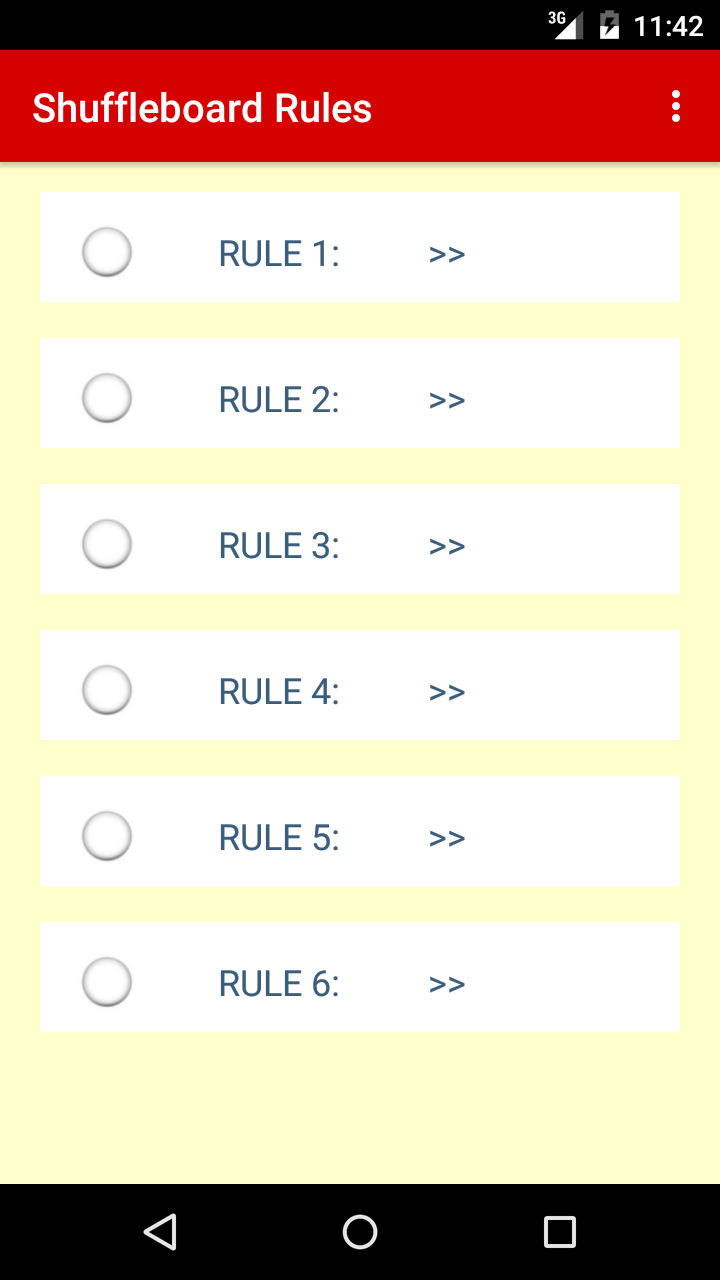
Task: Open recent apps square button
Action: pos(559,1231)
